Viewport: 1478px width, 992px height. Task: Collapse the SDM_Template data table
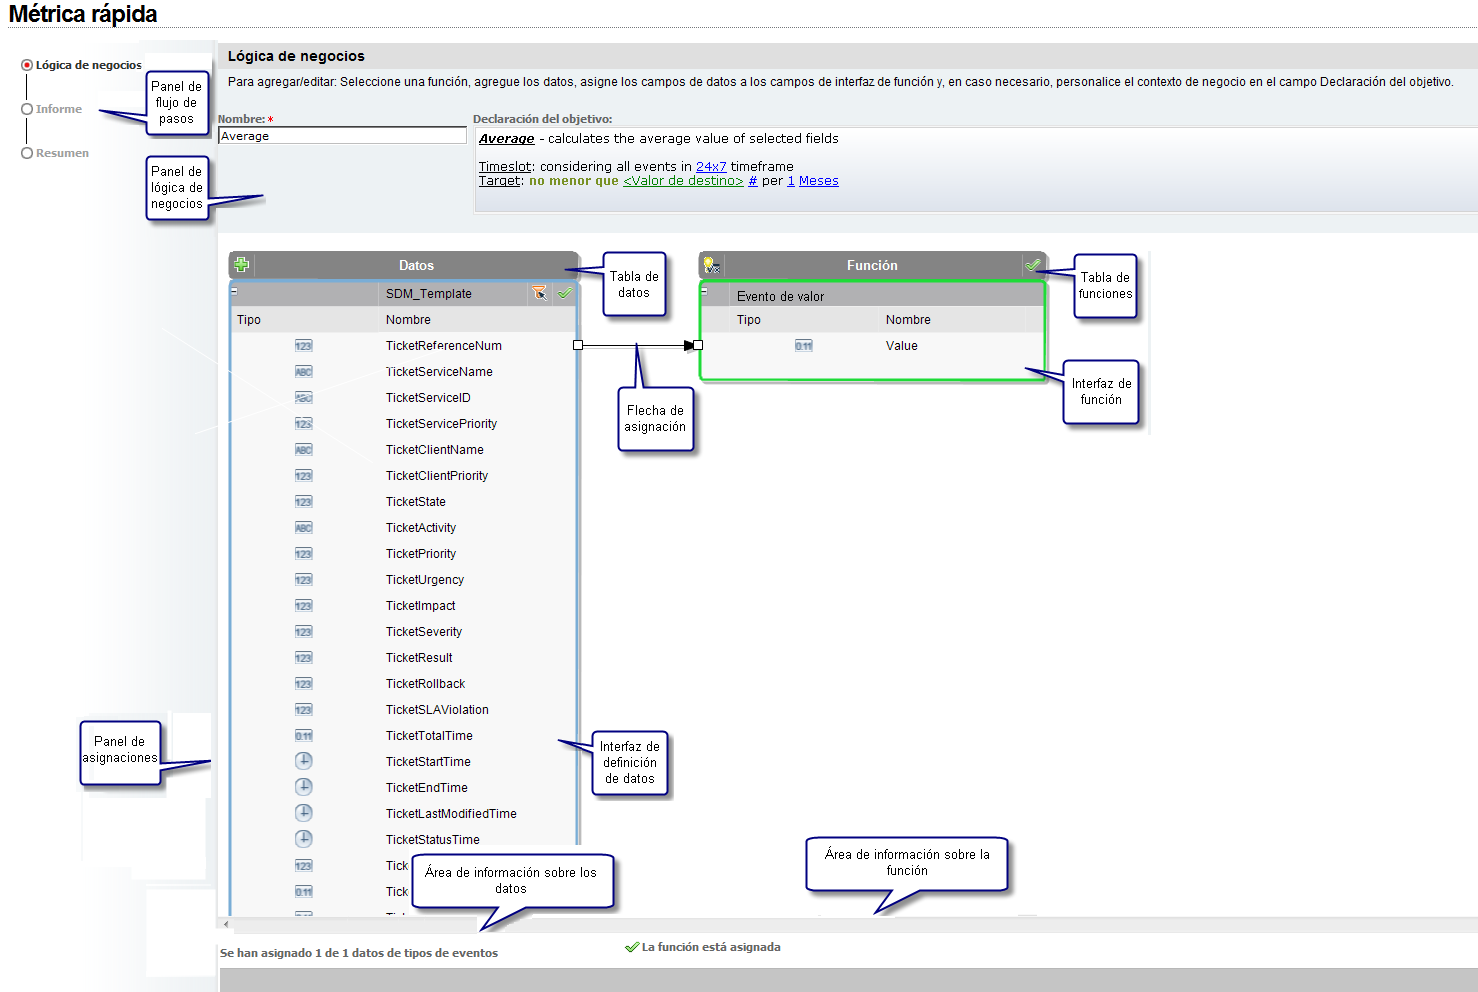tap(234, 291)
